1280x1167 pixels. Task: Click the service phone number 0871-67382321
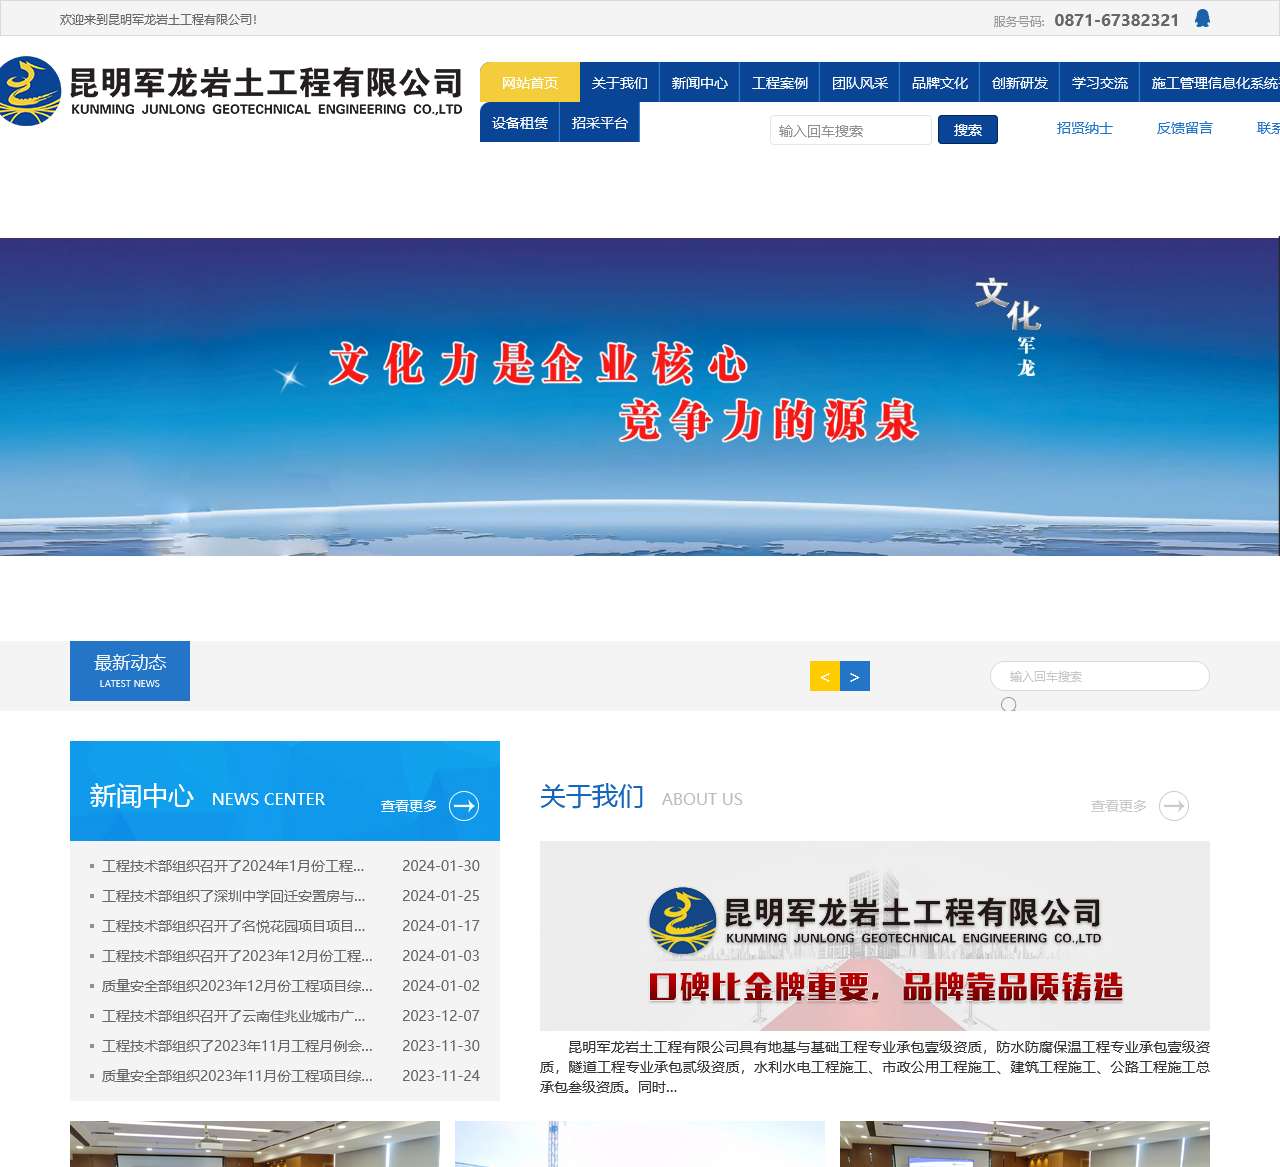pyautogui.click(x=1117, y=20)
